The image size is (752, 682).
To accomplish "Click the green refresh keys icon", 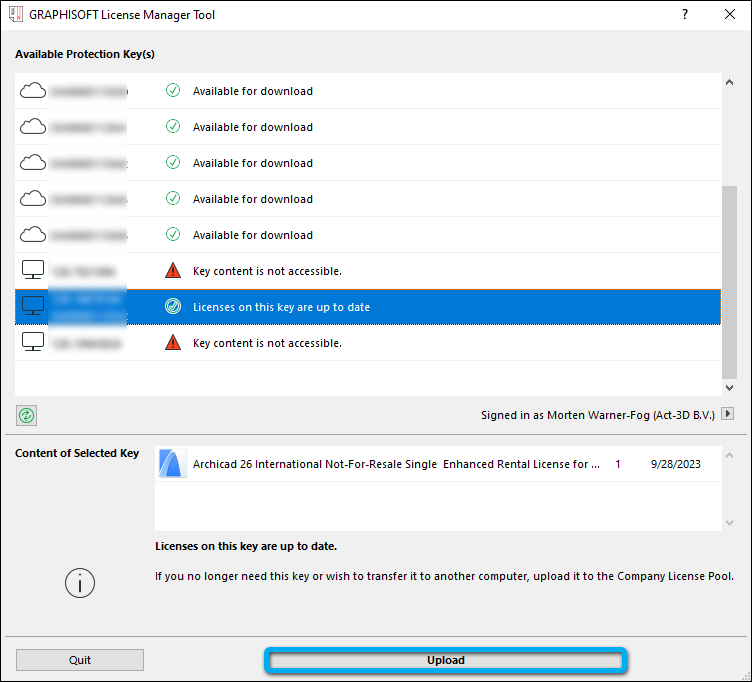I will (x=26, y=415).
